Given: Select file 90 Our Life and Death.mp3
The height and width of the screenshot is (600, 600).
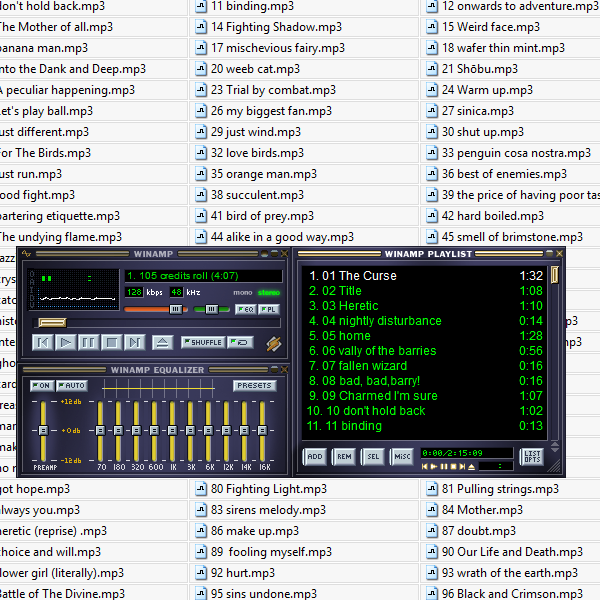Looking at the screenshot, I should click(512, 552).
